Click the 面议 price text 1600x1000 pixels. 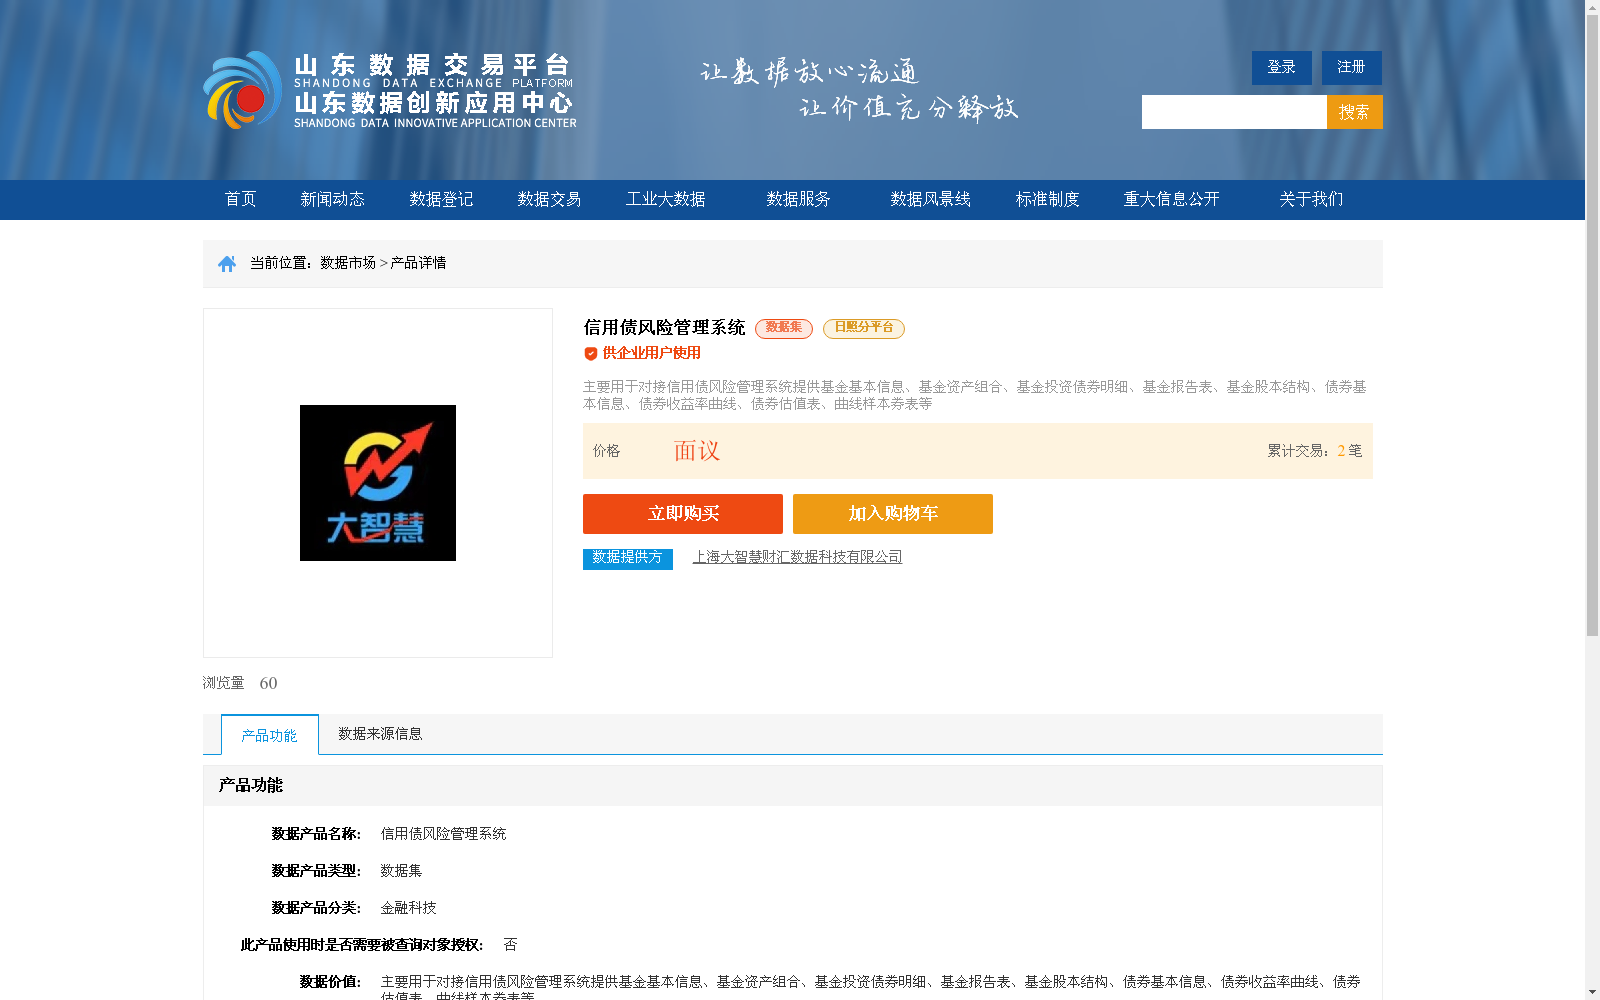[697, 451]
